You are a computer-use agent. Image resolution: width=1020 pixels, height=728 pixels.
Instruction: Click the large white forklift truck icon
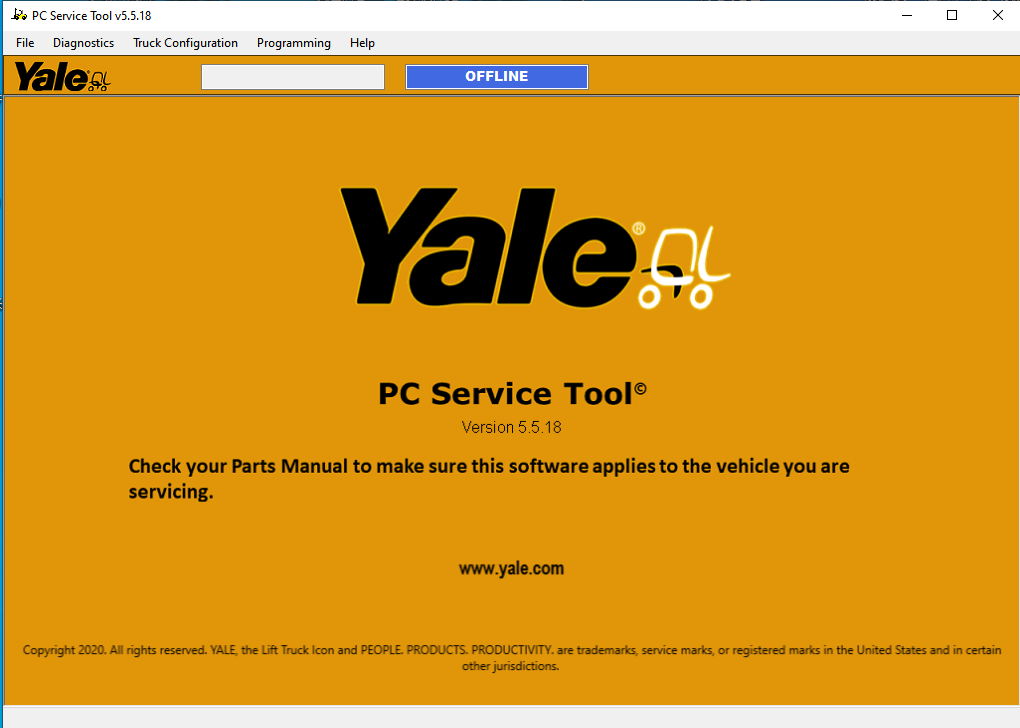pos(688,267)
